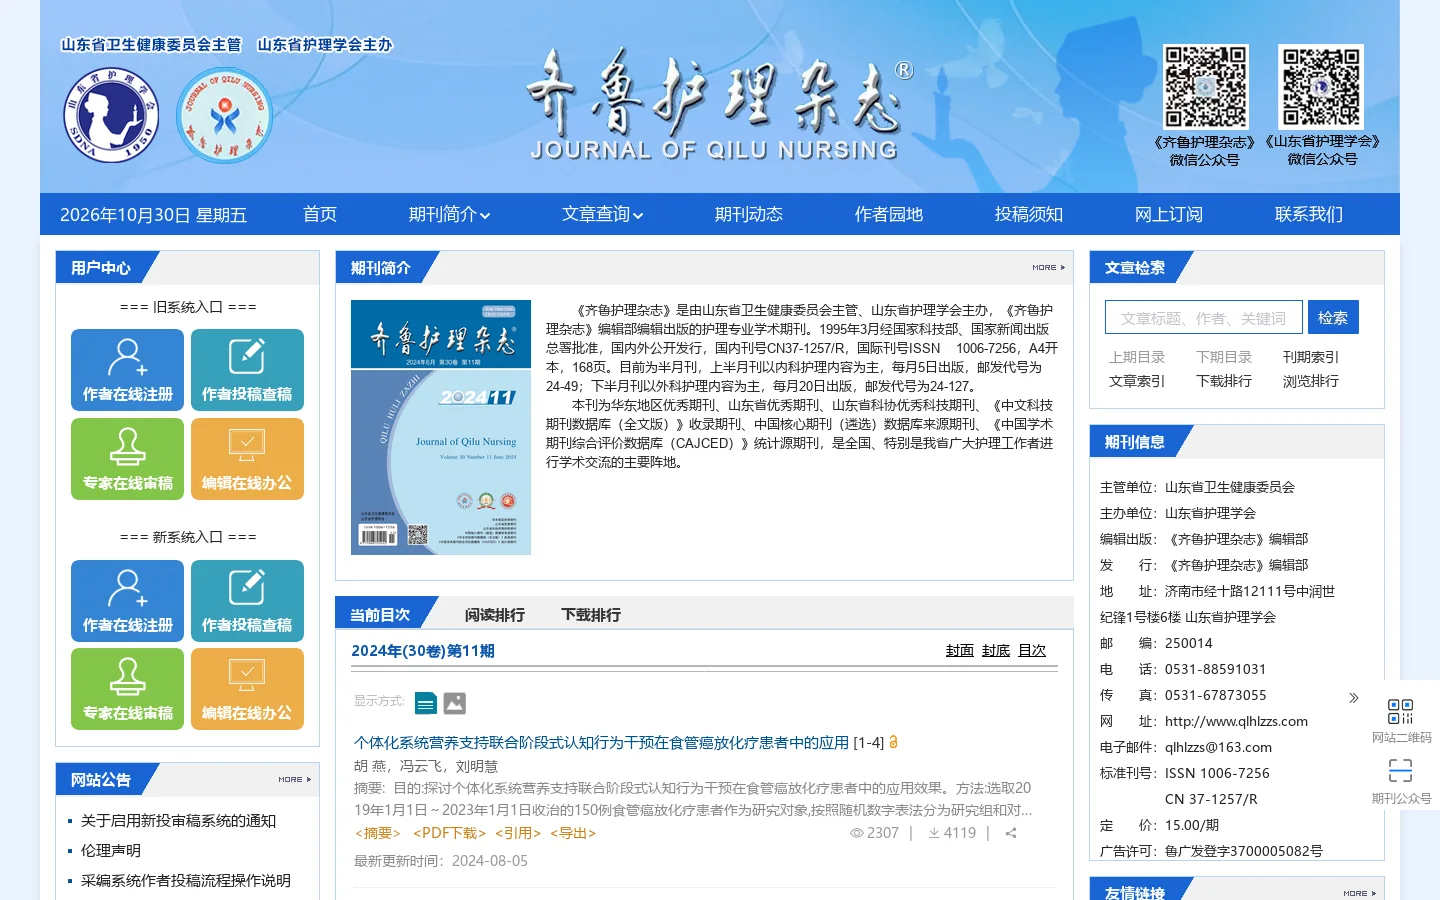Open new system 编辑在线办公 tile

coord(247,689)
